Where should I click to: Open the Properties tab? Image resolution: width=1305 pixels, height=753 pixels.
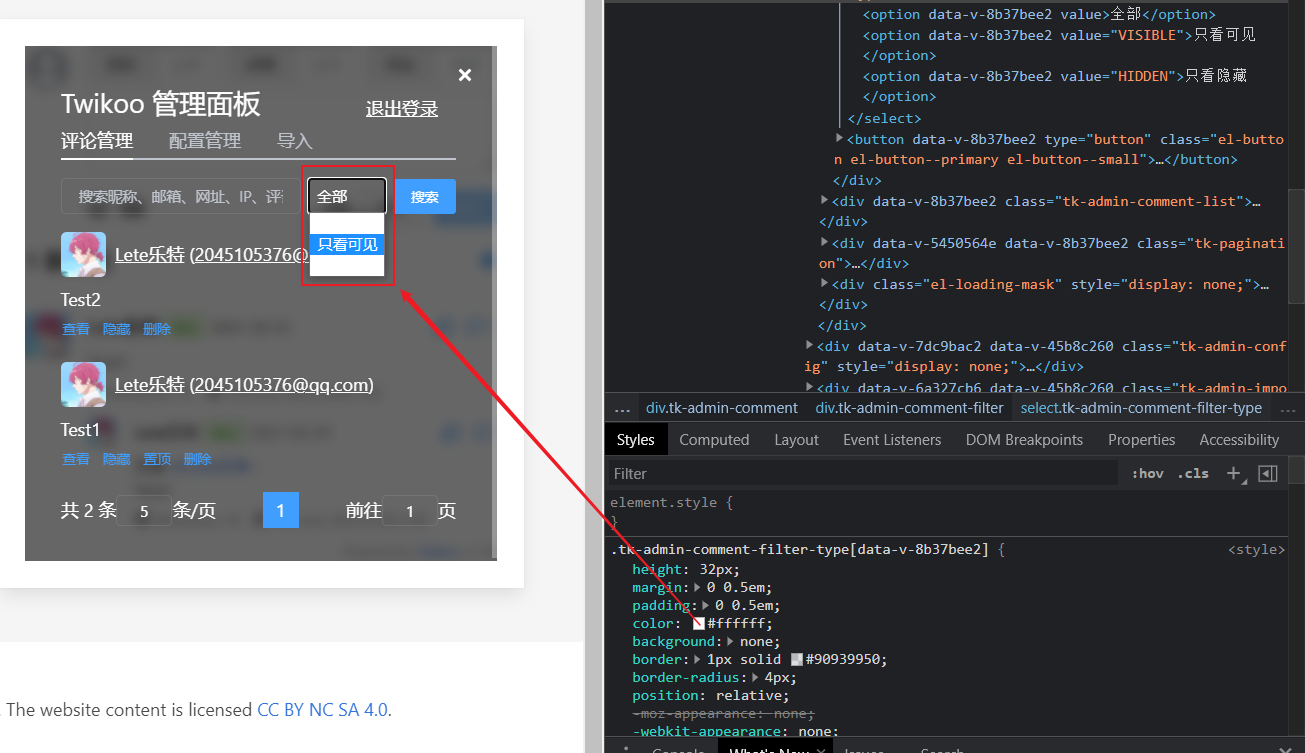pos(1141,440)
